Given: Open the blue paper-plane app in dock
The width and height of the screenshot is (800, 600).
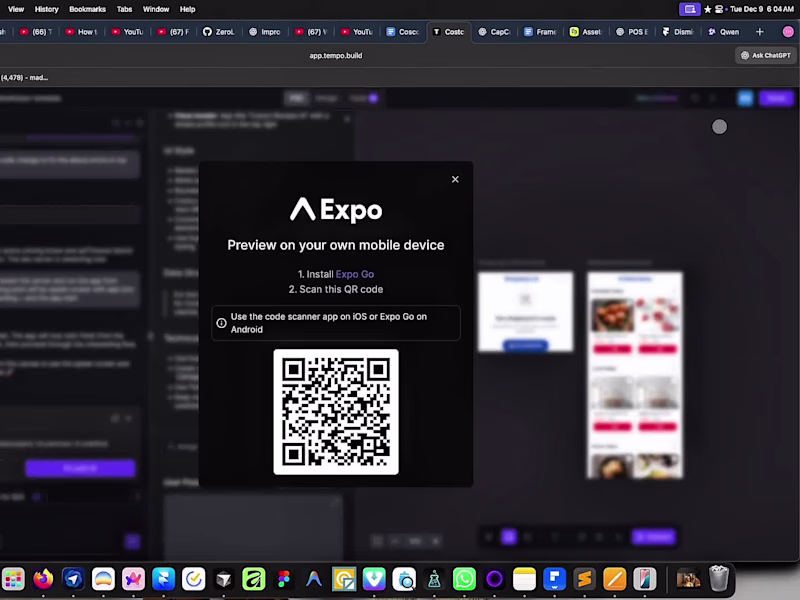Looking at the screenshot, I should (x=73, y=579).
